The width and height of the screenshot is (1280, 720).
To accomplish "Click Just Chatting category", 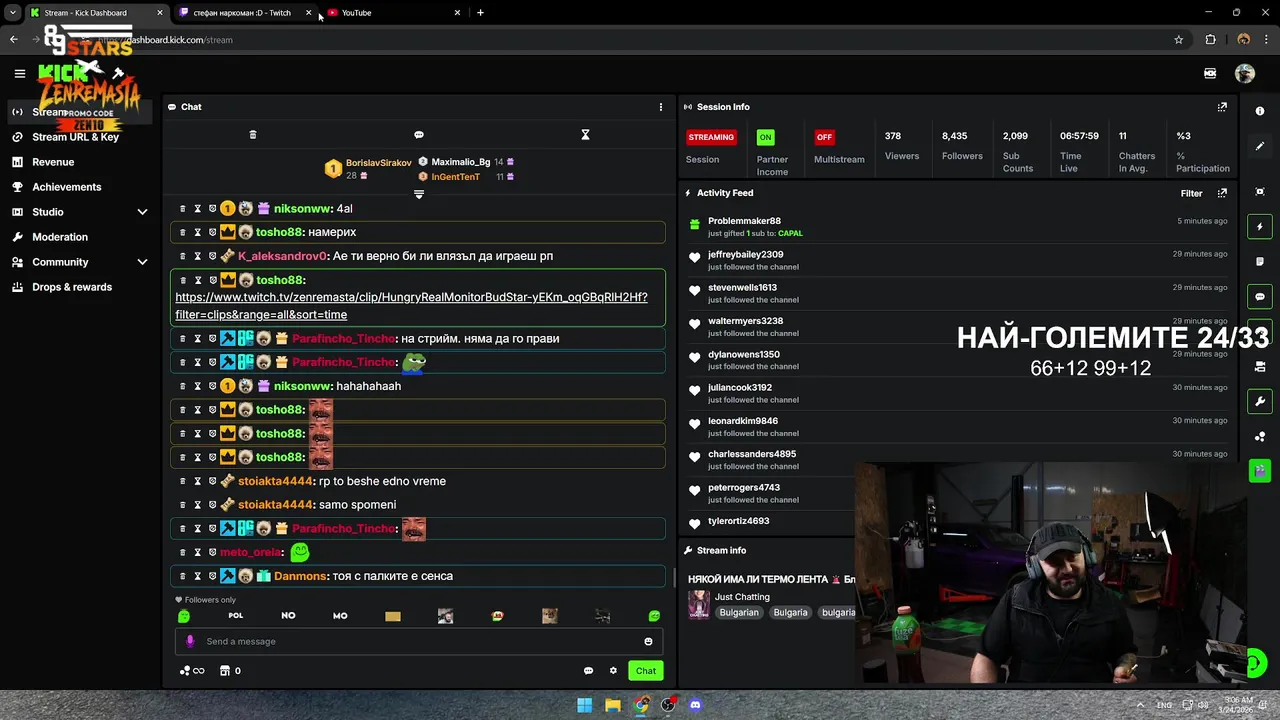I will [x=742, y=597].
